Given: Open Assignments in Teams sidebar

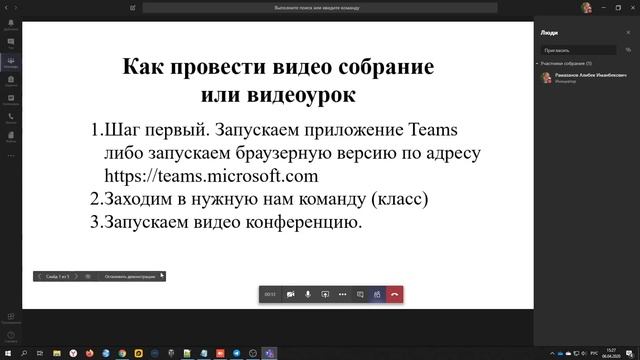Looking at the screenshot, I should (11, 81).
